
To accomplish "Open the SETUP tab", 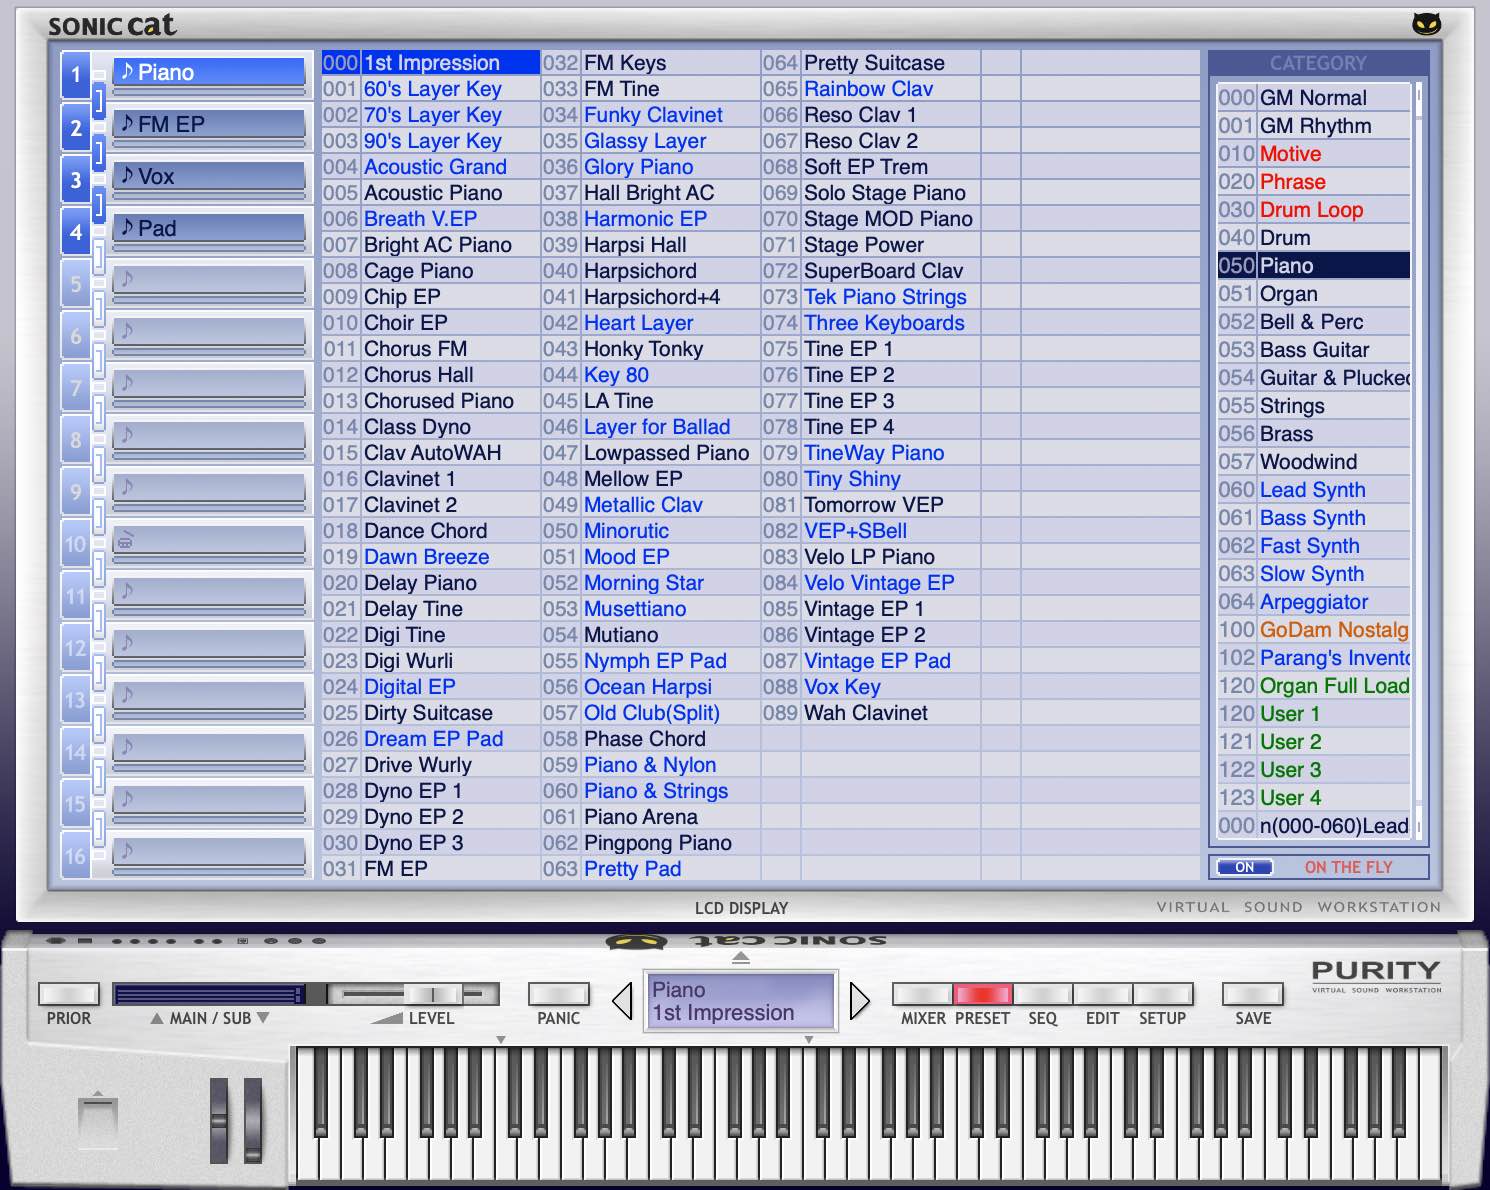I will coord(1163,995).
